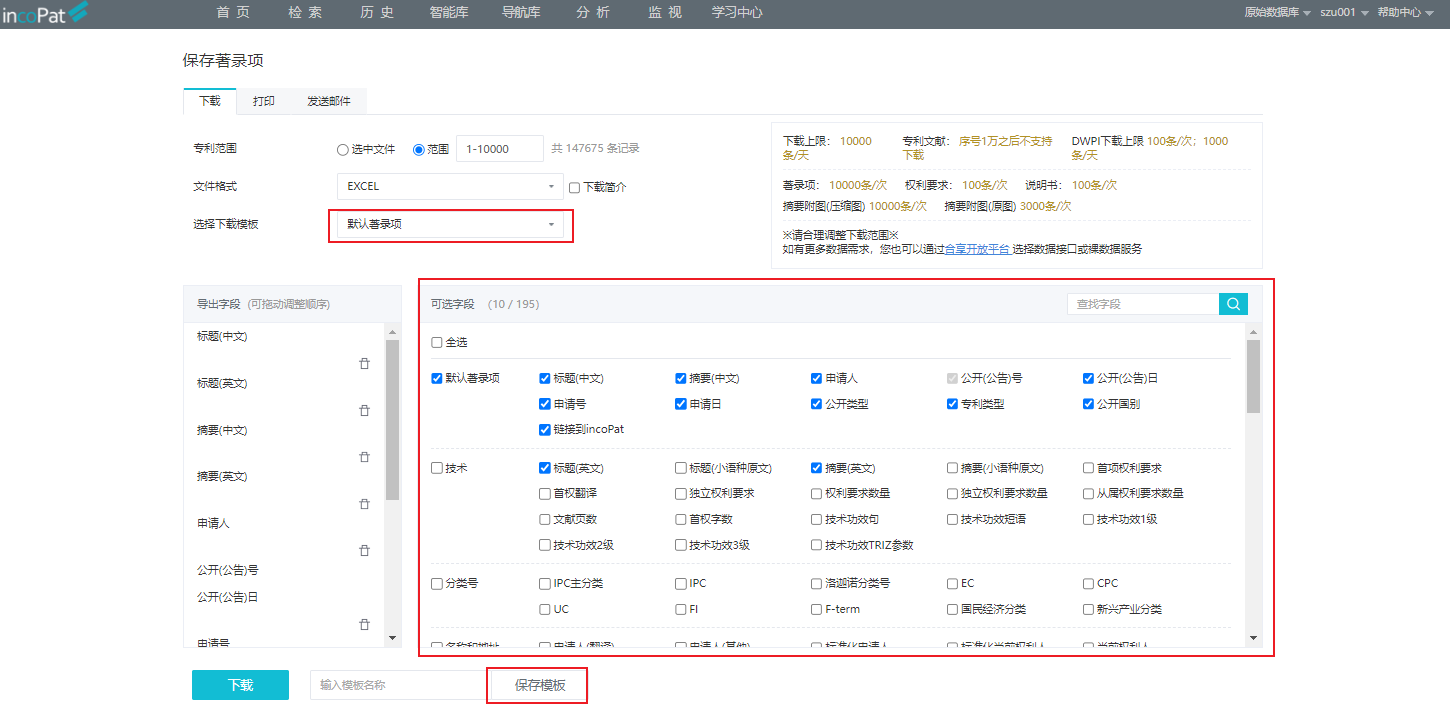This screenshot has height=710, width=1450.
Task: Check the 分类号 group checkbox
Action: pos(436,583)
